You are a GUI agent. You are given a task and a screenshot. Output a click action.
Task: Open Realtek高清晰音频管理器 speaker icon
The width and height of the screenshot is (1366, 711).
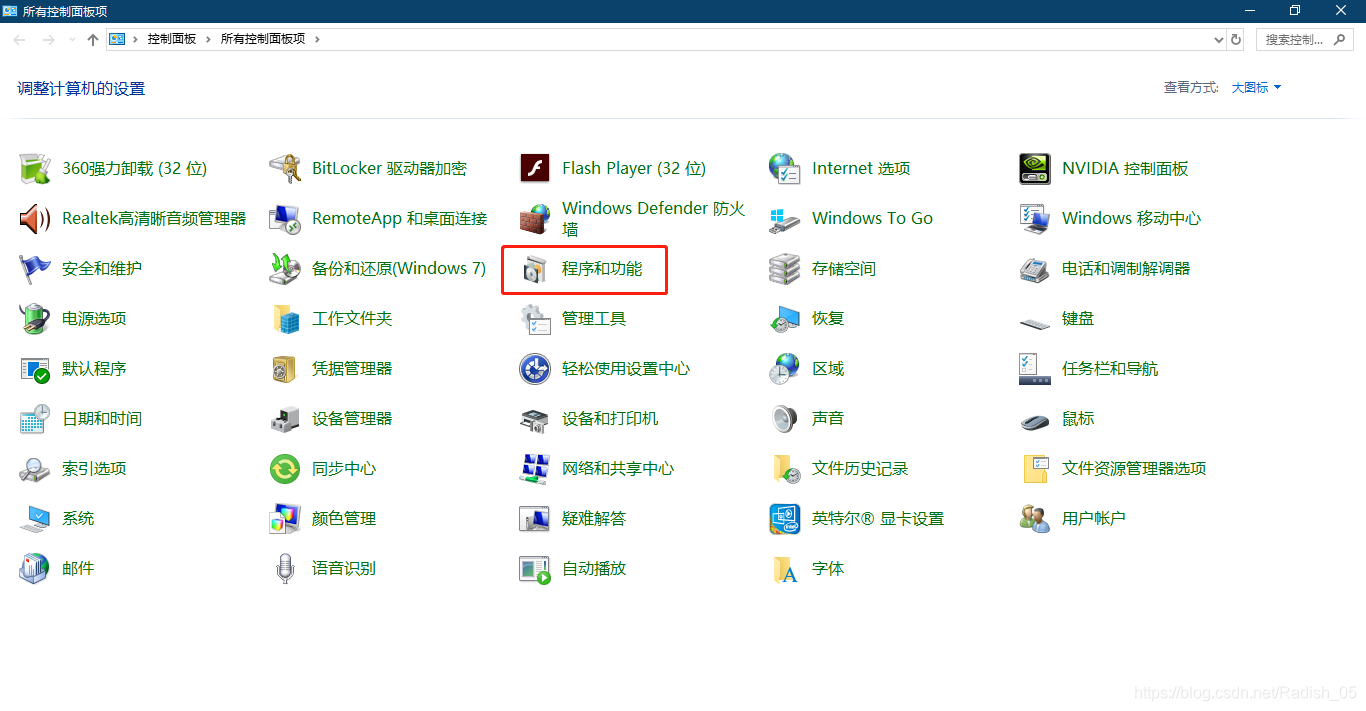tap(35, 219)
